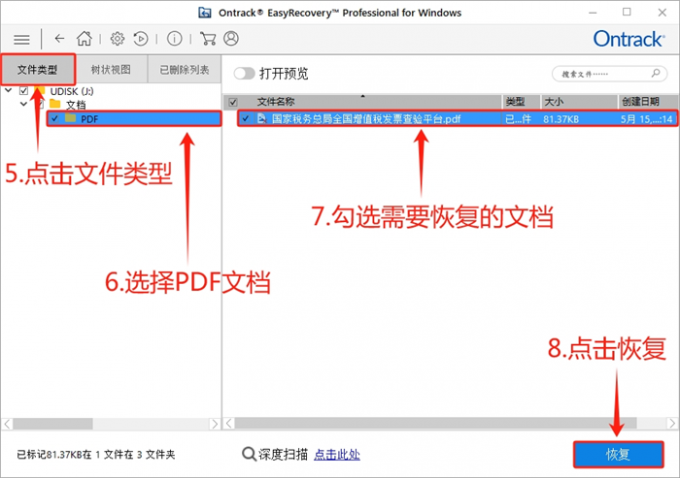Open the shopping cart icon
The image size is (680, 478).
click(208, 39)
